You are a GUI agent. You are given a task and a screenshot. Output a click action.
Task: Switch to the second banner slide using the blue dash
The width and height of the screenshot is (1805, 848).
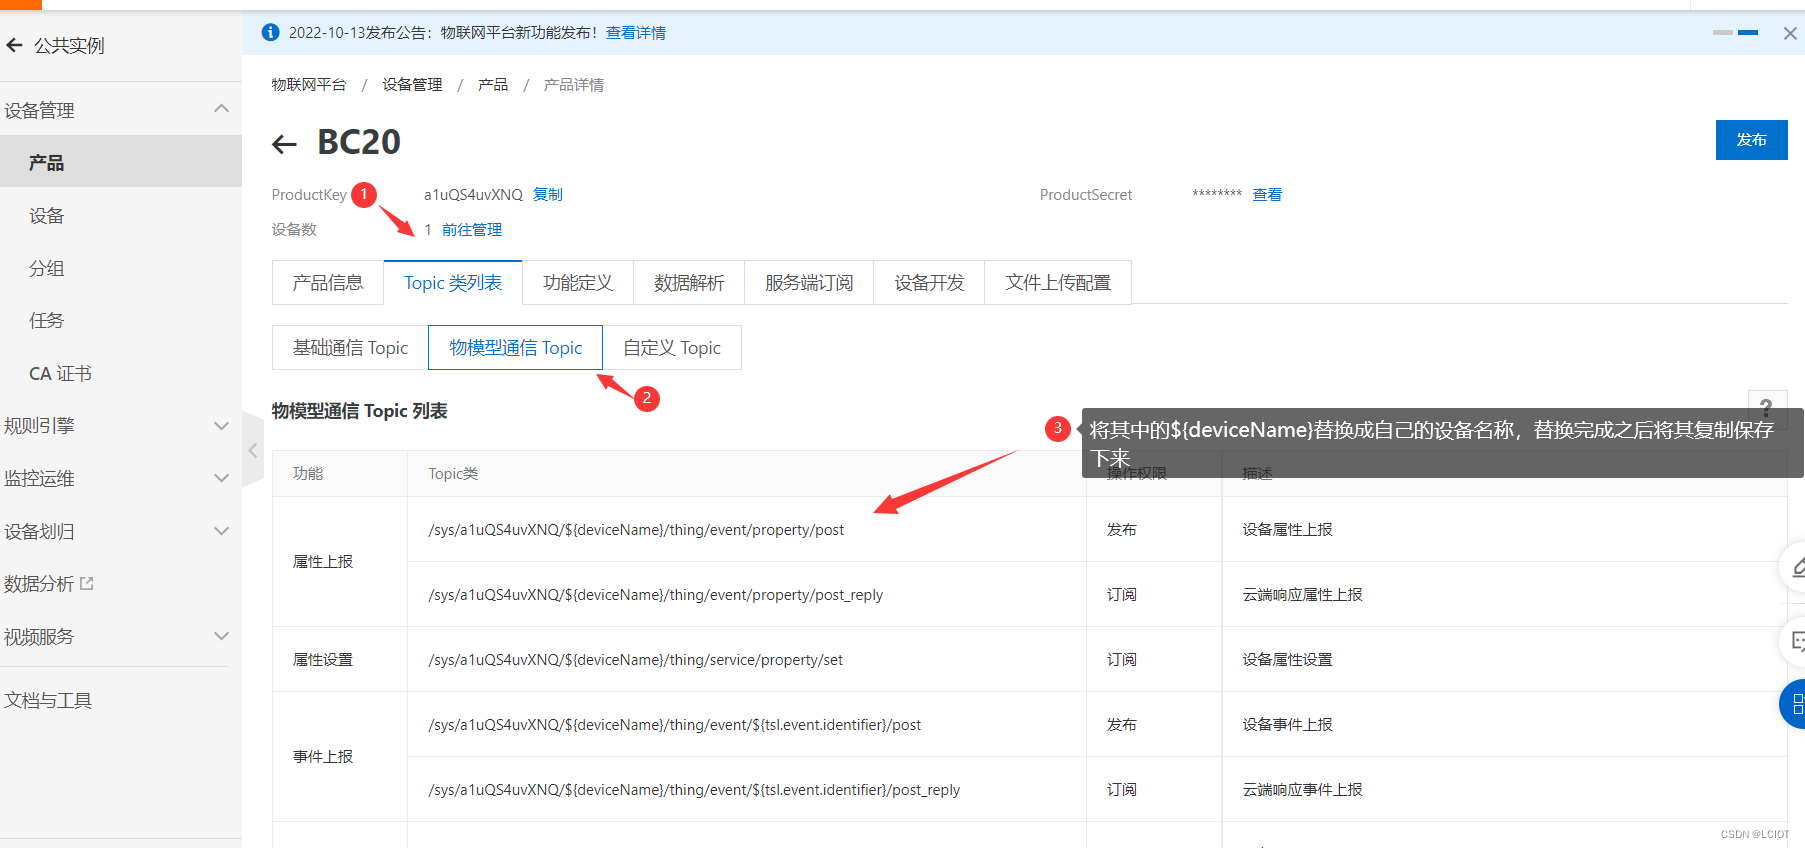coord(1748,33)
